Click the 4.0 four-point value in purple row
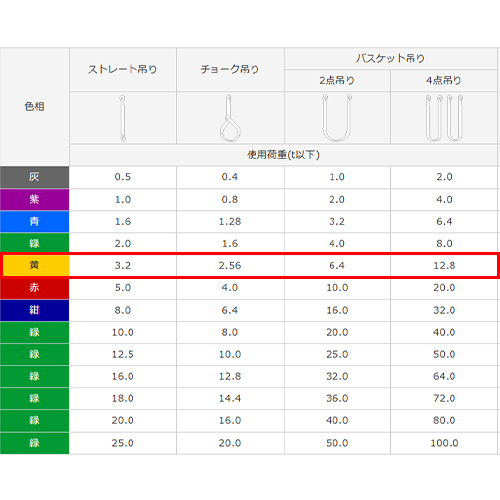Viewport: 500px width, 500px height. point(444,199)
